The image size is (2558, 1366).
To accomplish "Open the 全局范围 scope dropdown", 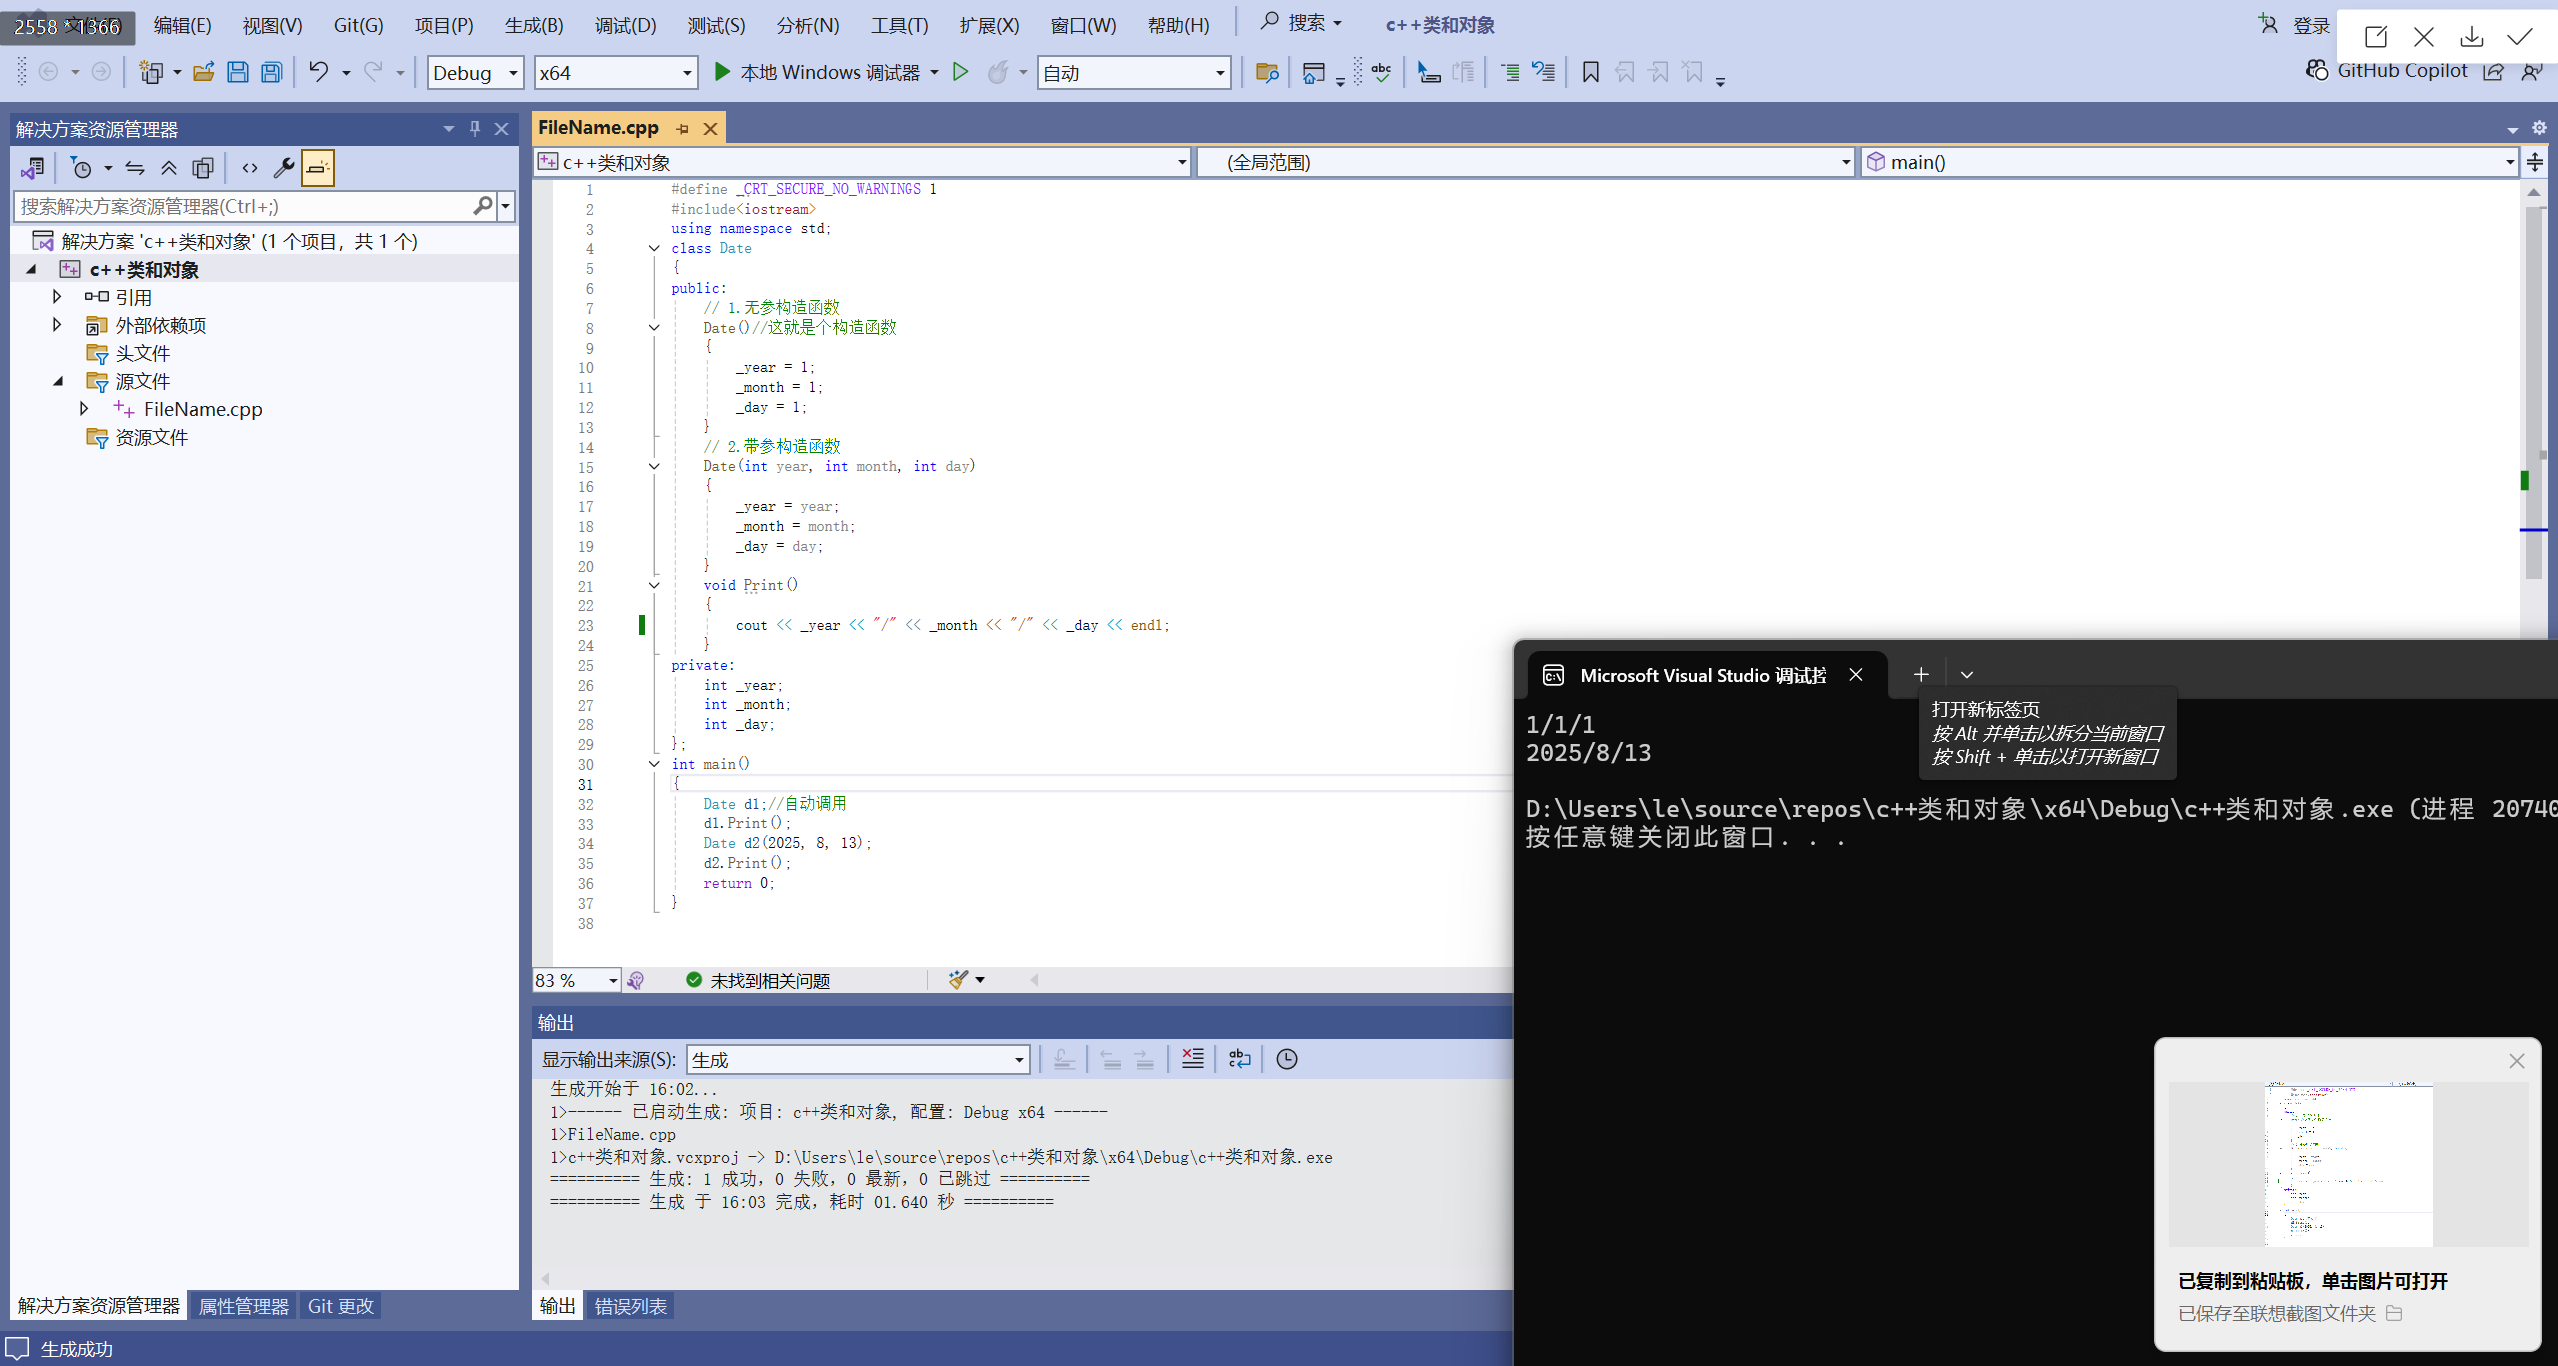I will (1525, 162).
